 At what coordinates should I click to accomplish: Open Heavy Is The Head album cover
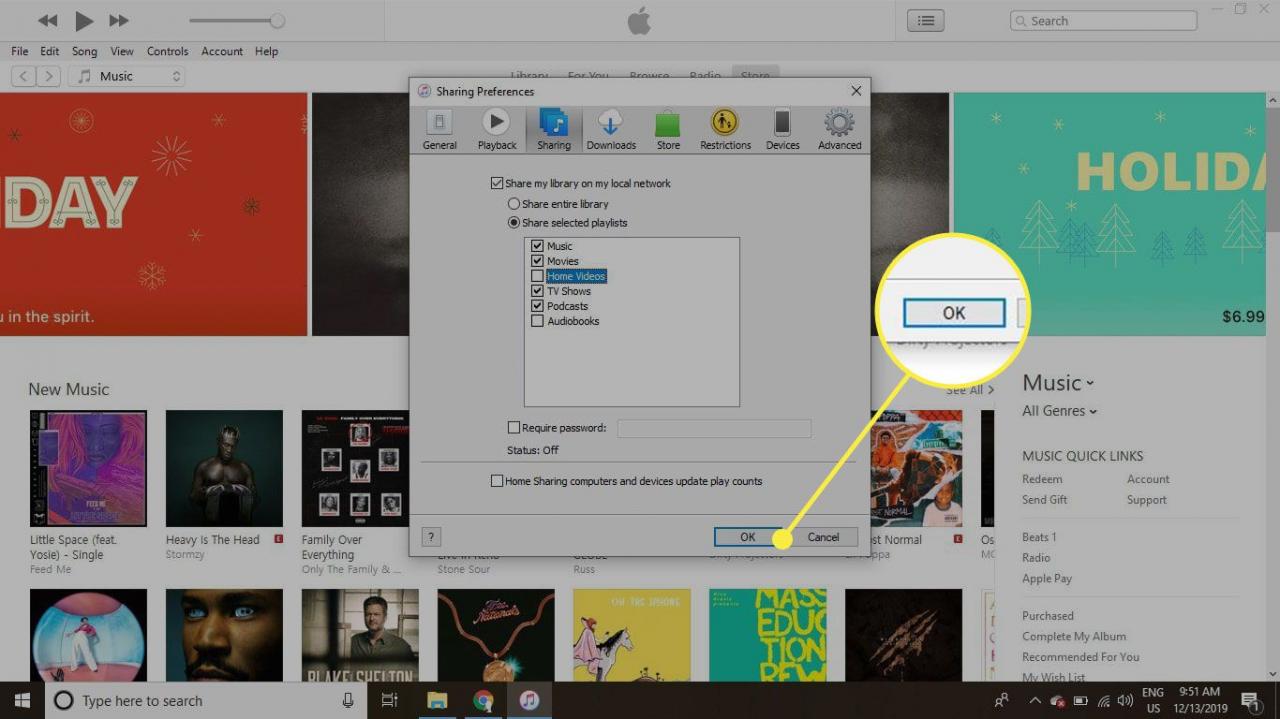coord(224,468)
